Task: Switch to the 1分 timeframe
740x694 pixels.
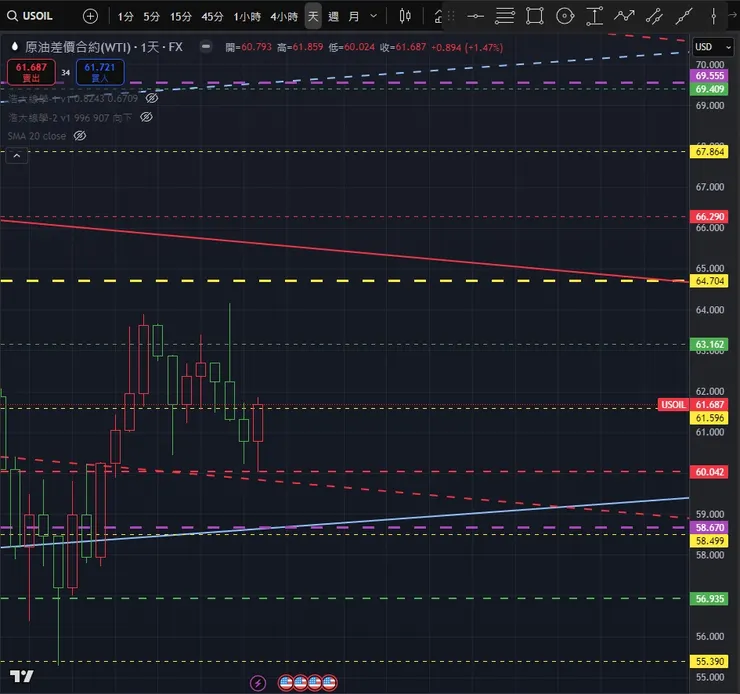Action: 125,17
